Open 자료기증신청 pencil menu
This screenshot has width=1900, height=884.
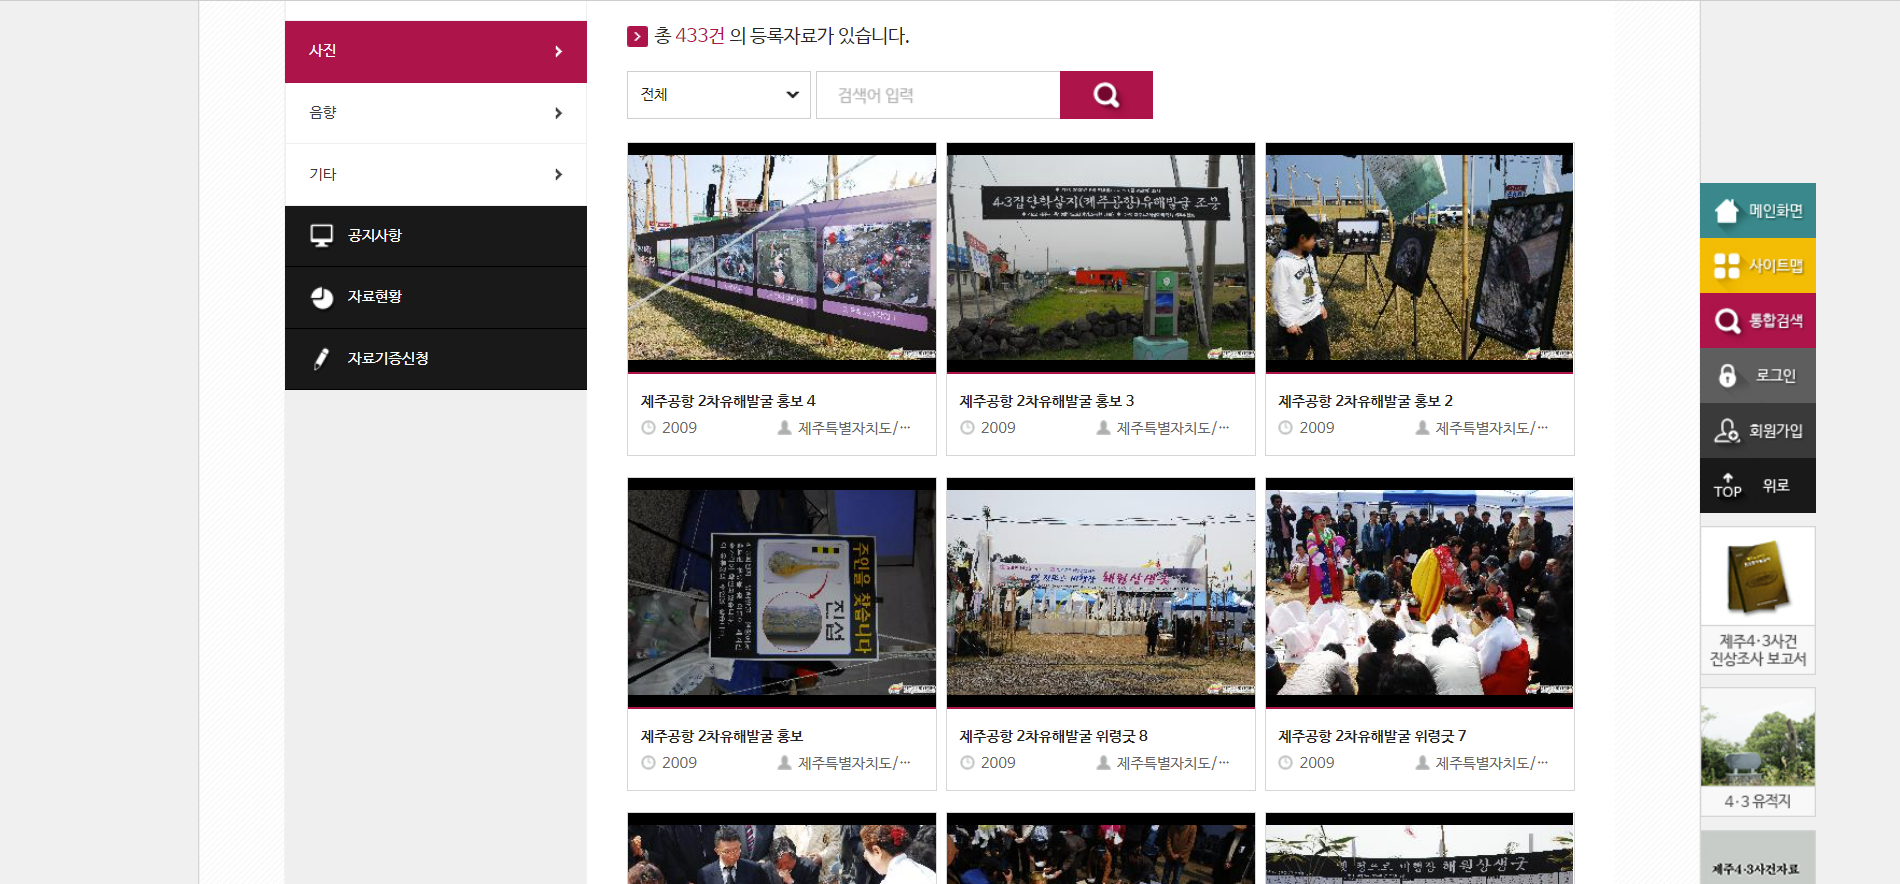point(322,359)
